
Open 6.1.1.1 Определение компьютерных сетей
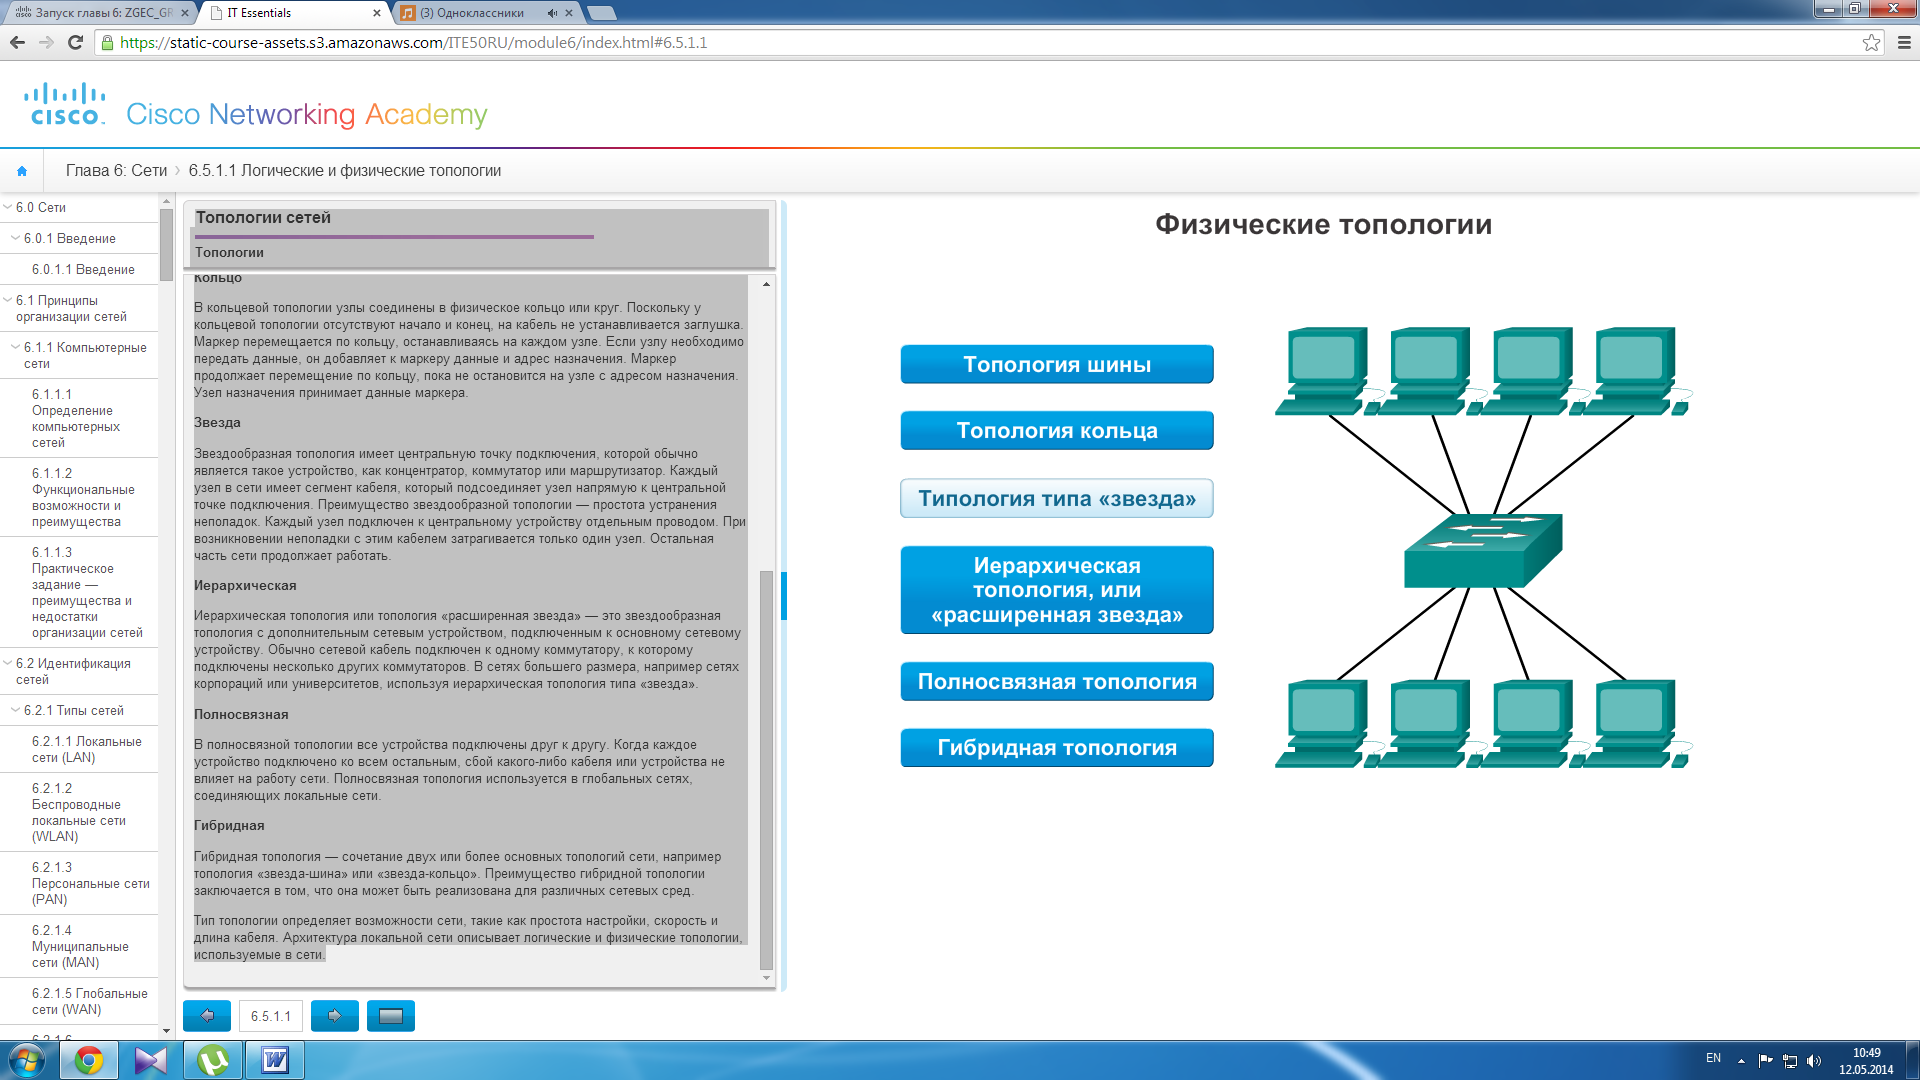pyautogui.click(x=76, y=418)
